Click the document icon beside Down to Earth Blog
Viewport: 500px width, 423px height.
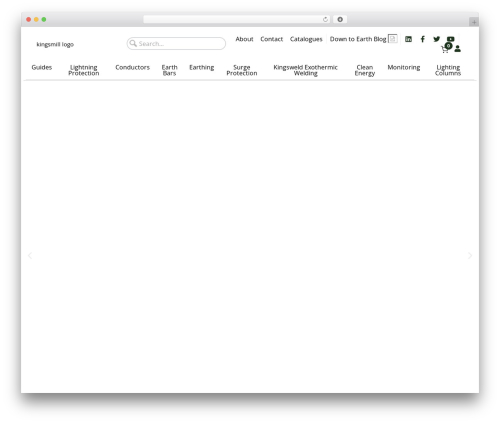pos(393,39)
